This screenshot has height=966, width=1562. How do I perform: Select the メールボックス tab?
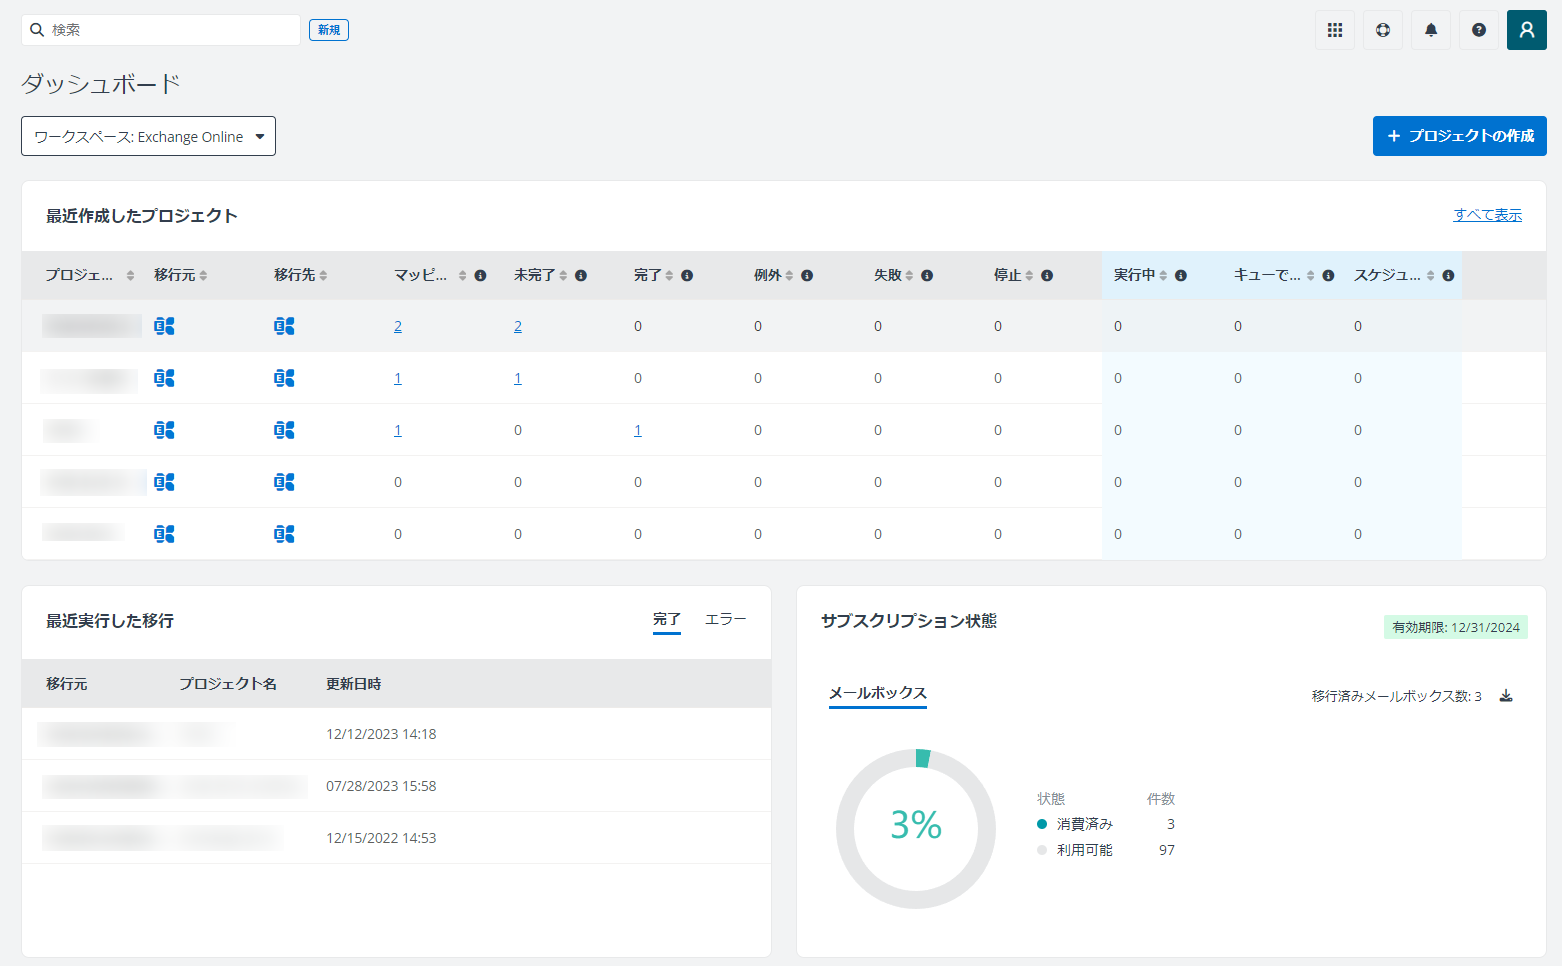pos(878,694)
